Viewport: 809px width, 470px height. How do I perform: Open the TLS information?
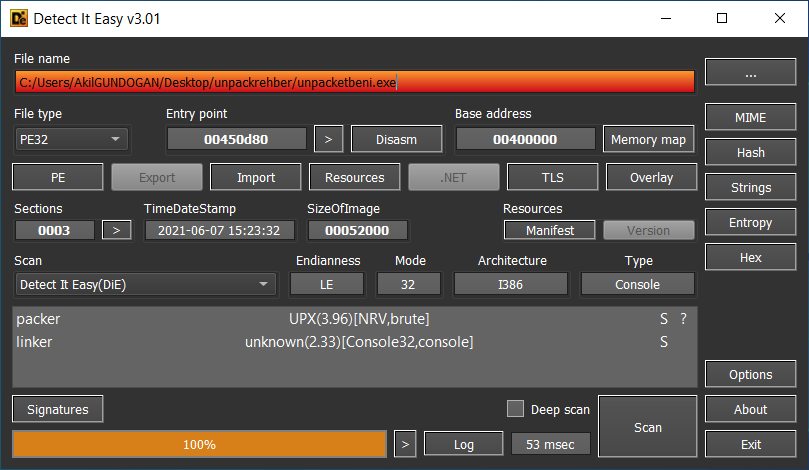click(553, 177)
